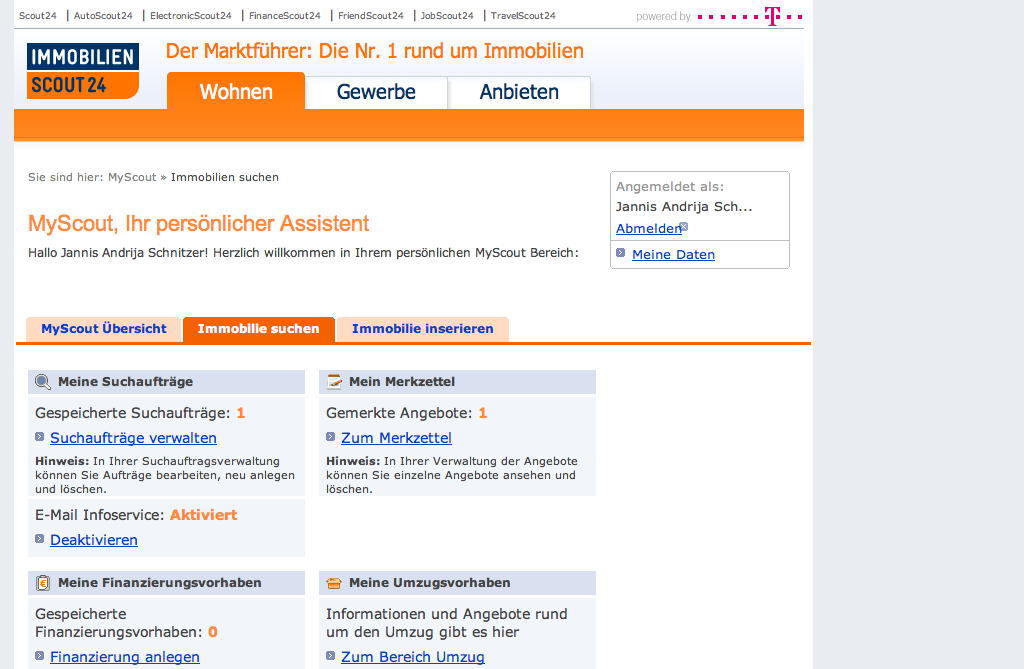1024x669 pixels.
Task: Open the AutoScout24 link
Action: [103, 16]
